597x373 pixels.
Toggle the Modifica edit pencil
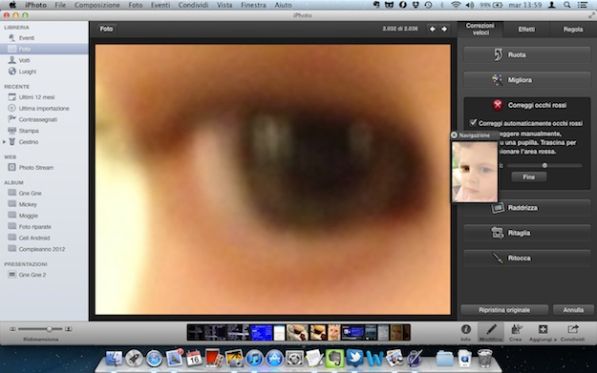point(491,332)
